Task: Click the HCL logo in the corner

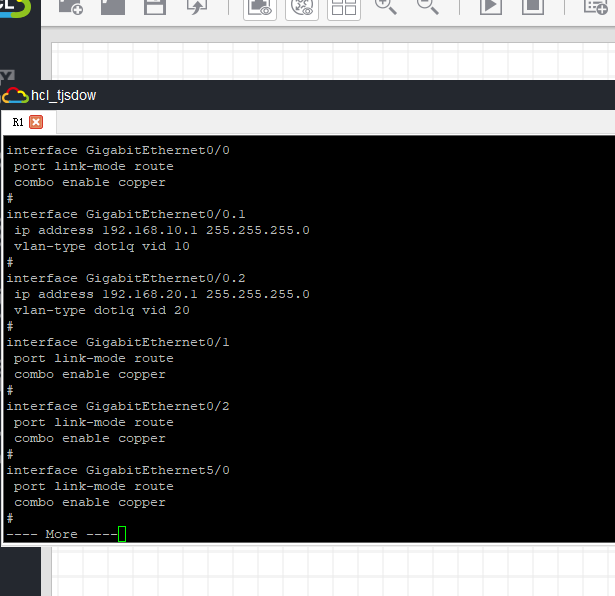Action: point(16,9)
